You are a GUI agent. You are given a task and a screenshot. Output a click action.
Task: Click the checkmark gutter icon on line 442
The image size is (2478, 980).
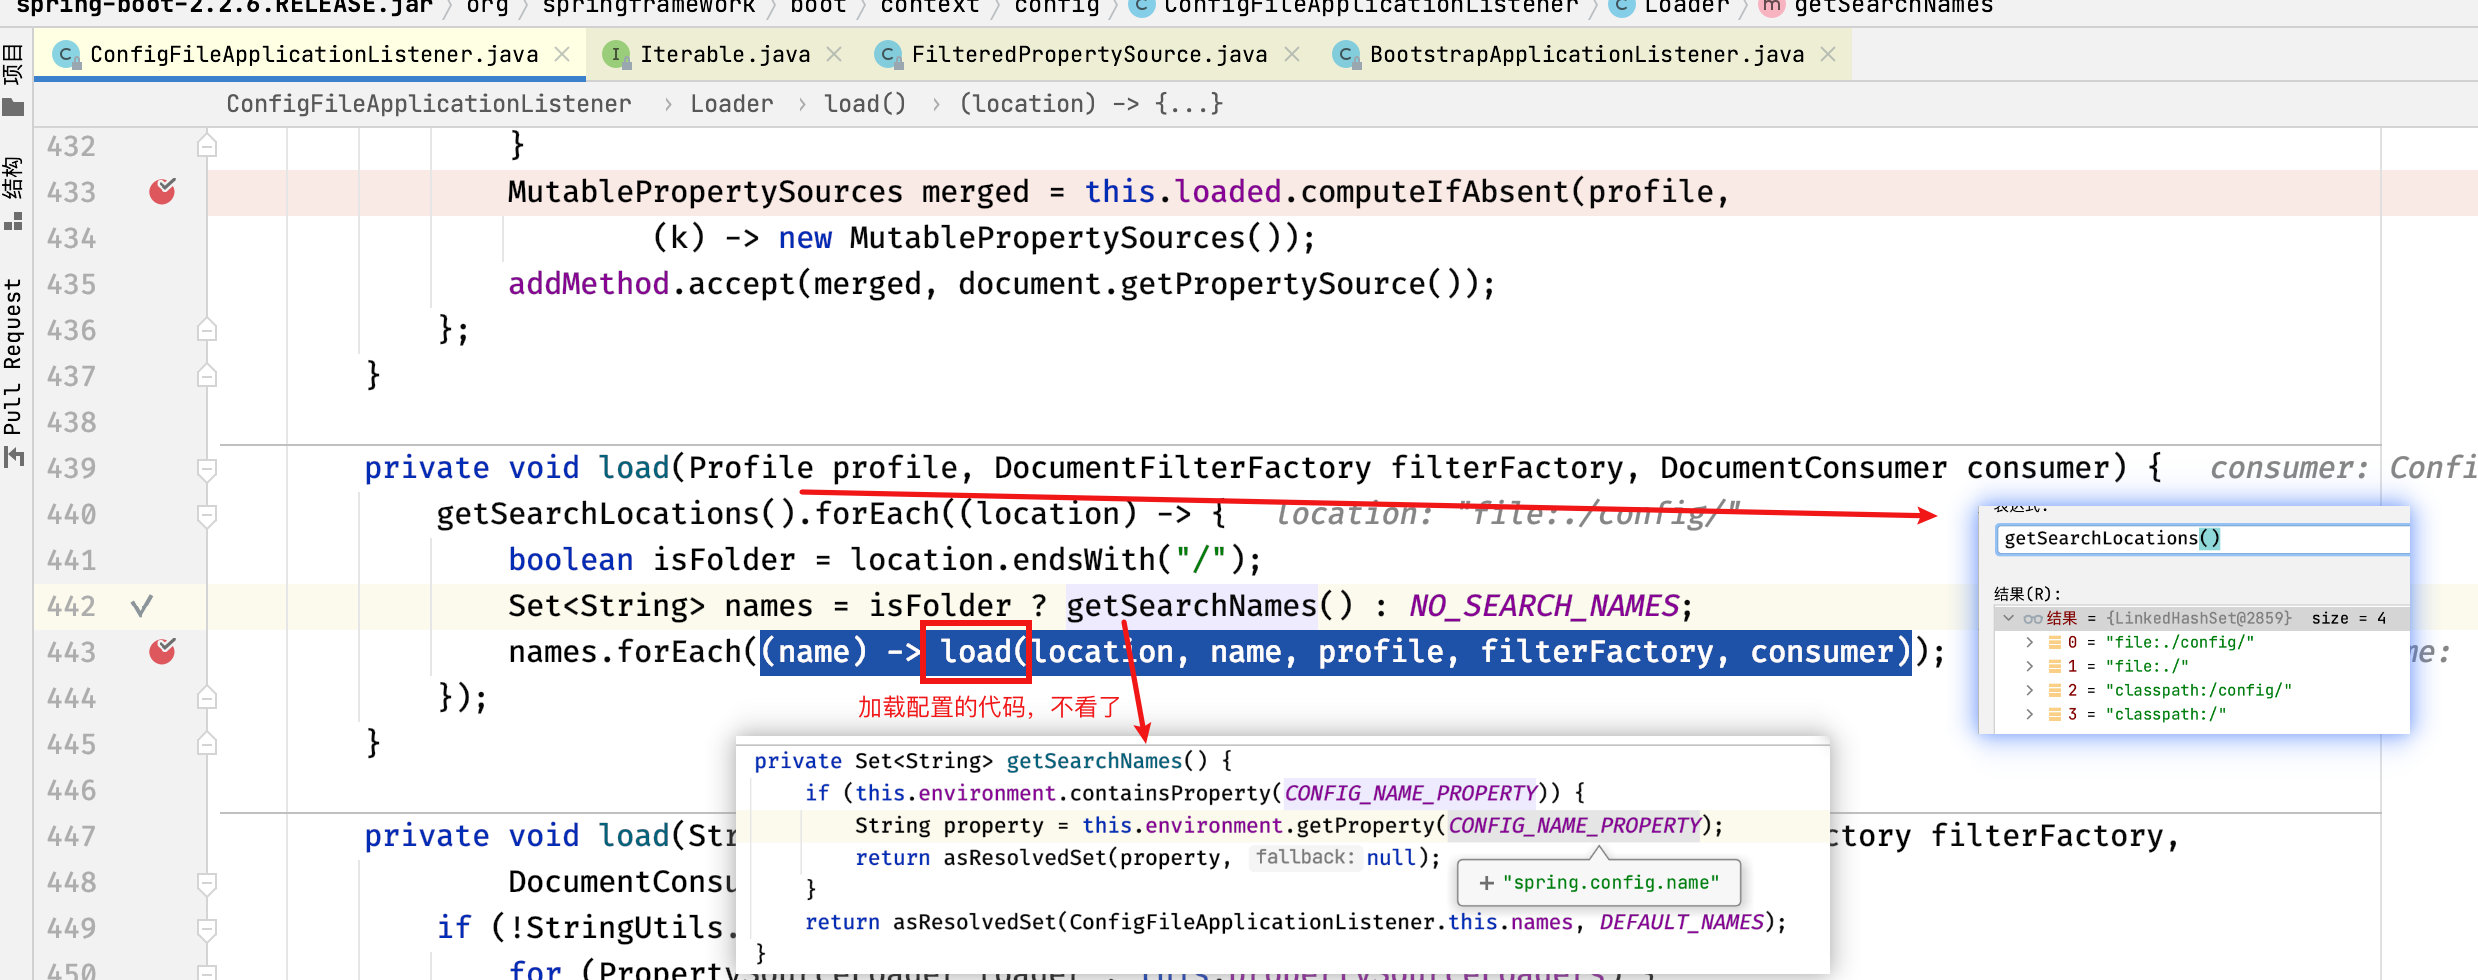142,605
